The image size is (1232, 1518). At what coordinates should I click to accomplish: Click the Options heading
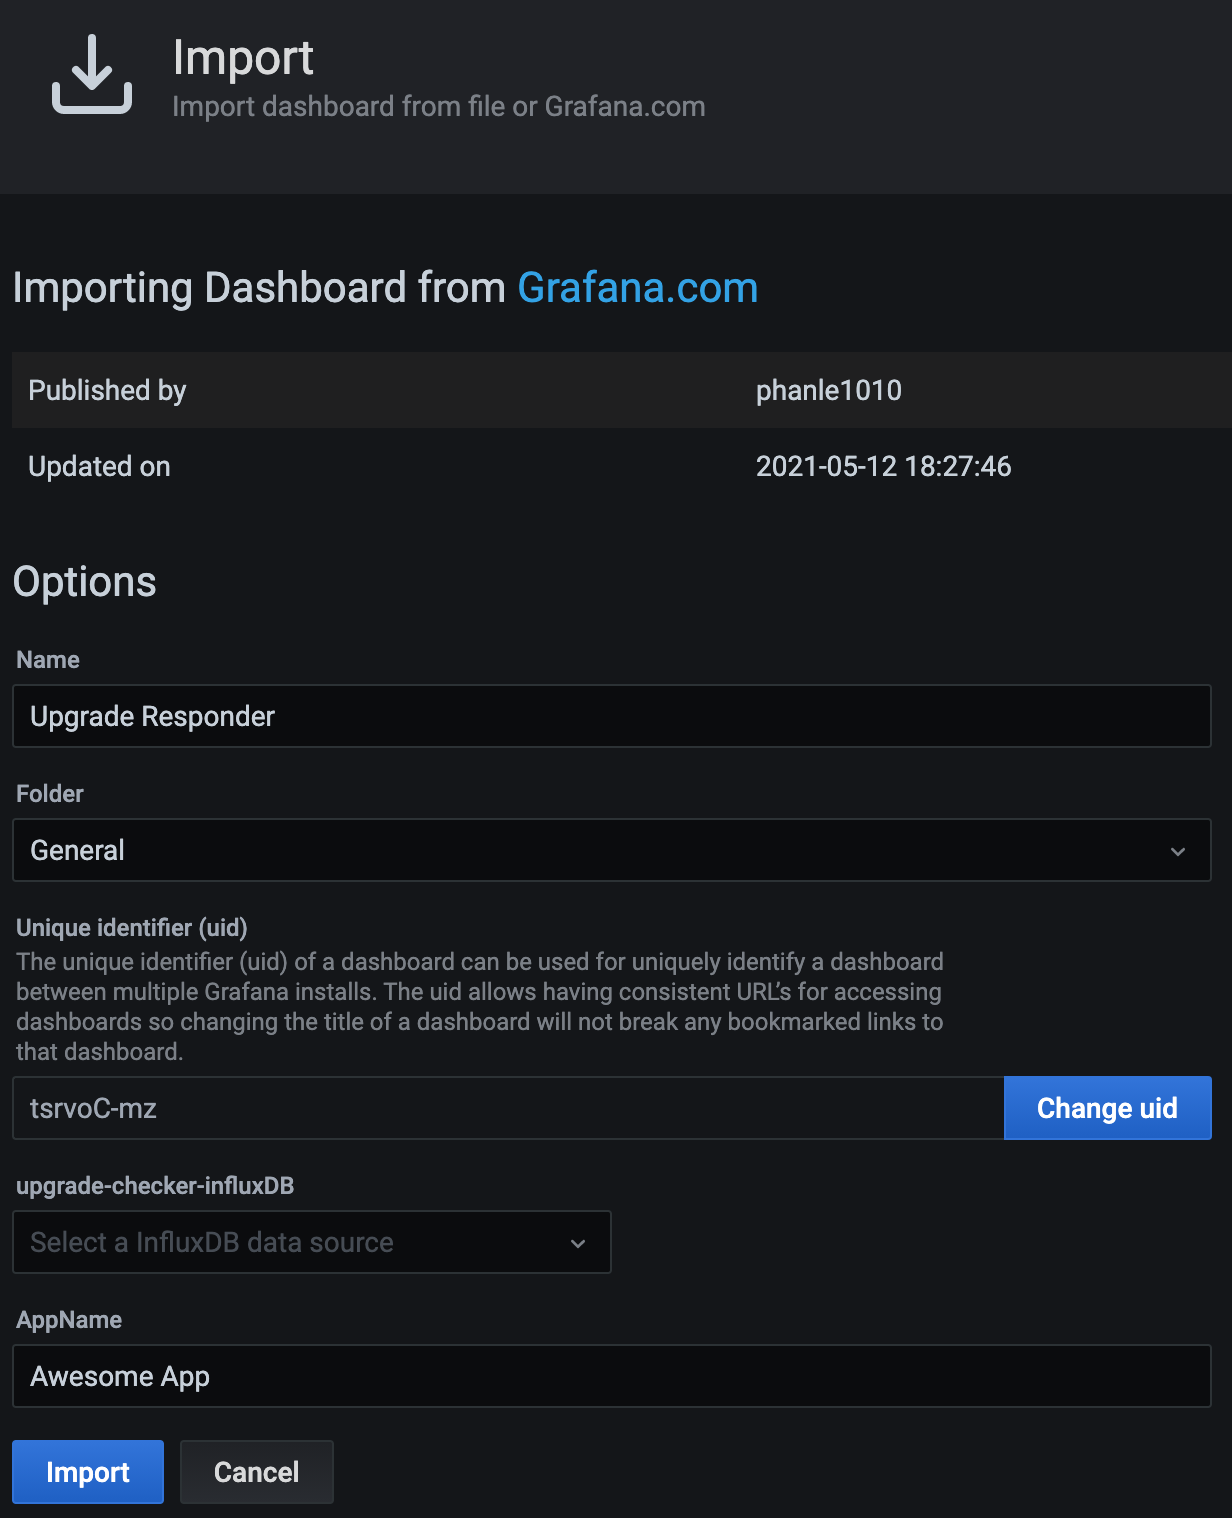tap(85, 582)
